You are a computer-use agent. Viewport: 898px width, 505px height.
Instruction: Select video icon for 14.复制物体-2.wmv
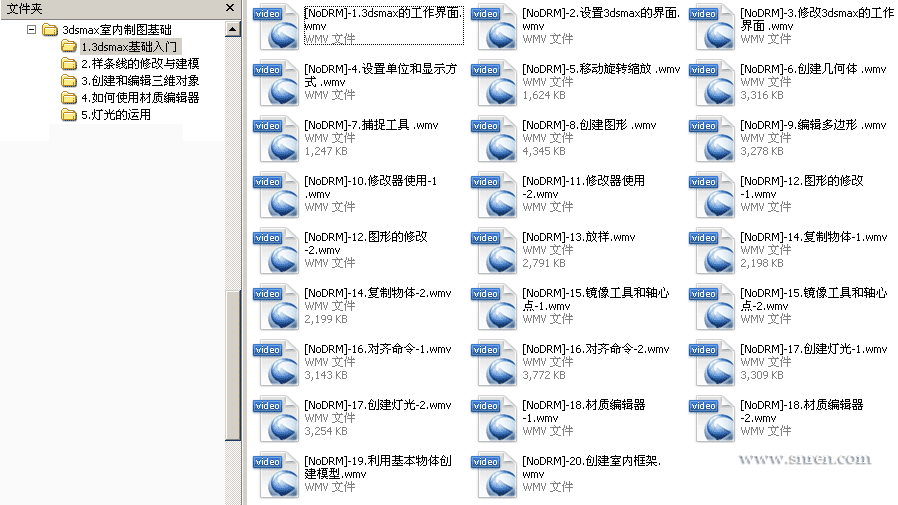tap(276, 307)
